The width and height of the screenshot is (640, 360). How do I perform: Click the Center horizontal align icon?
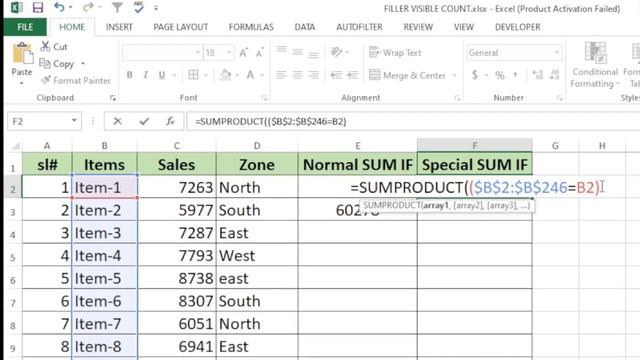tap(298, 75)
